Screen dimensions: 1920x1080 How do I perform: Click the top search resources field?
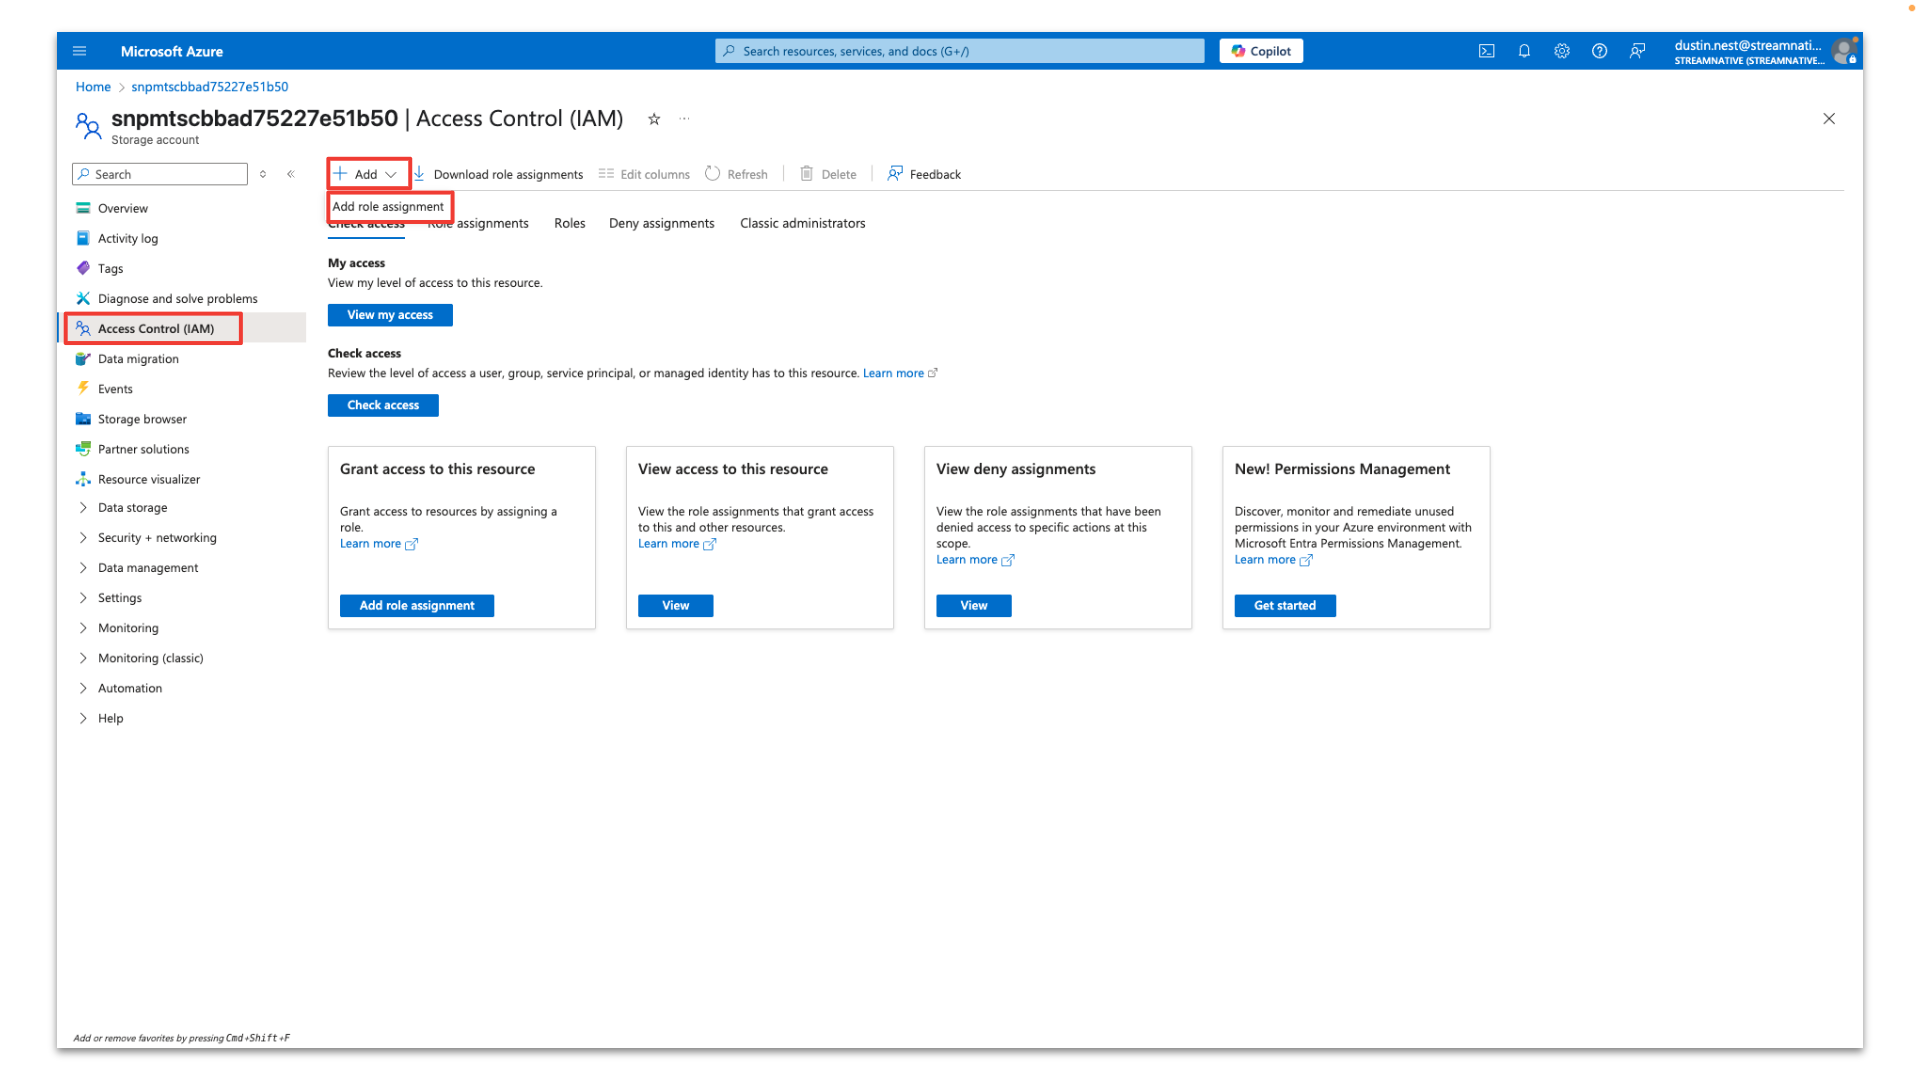coord(960,51)
